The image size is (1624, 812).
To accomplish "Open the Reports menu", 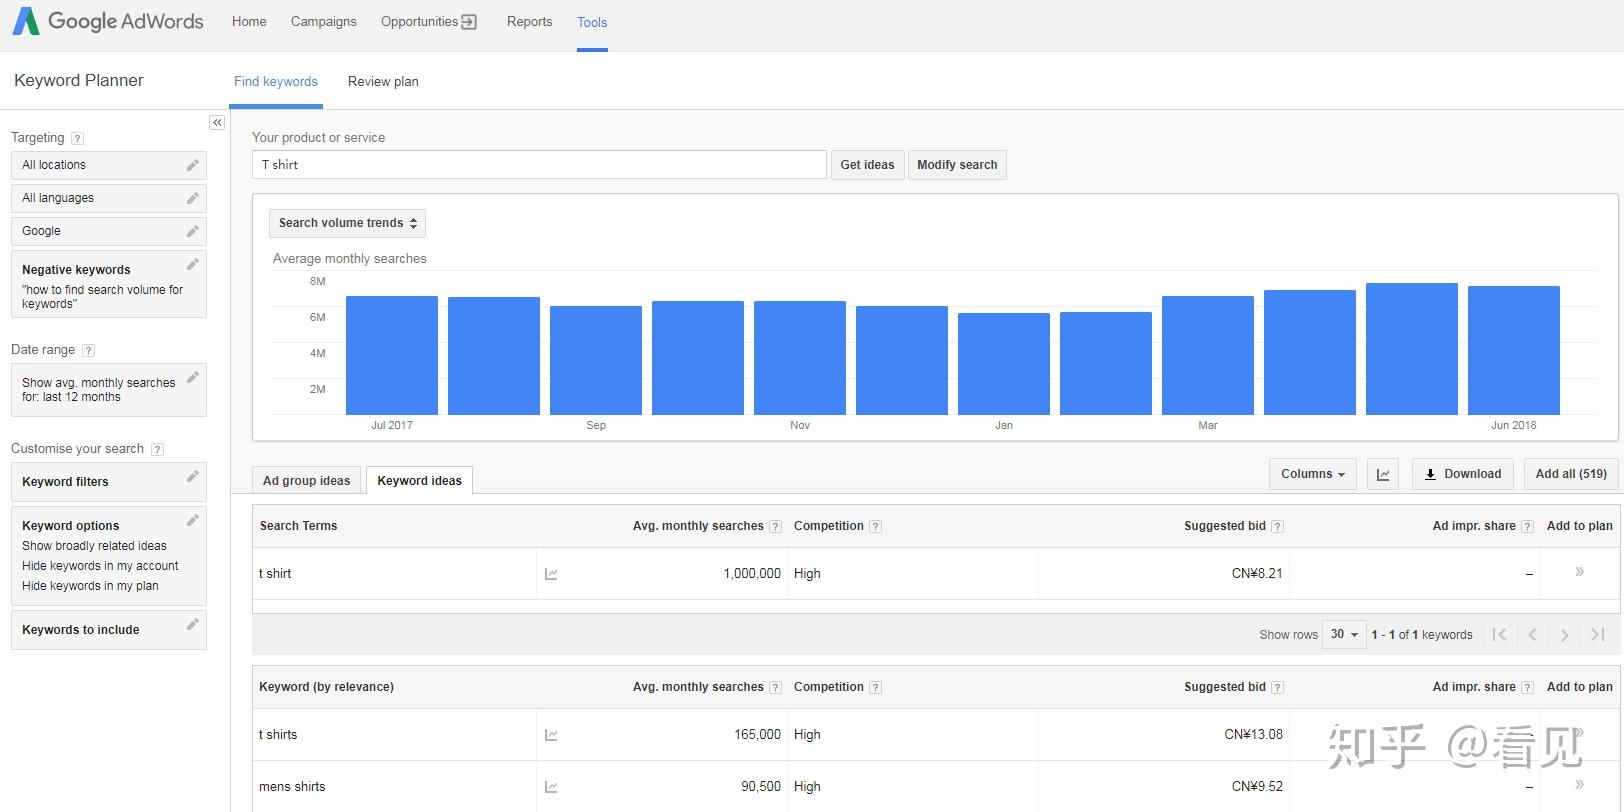I will click(529, 21).
